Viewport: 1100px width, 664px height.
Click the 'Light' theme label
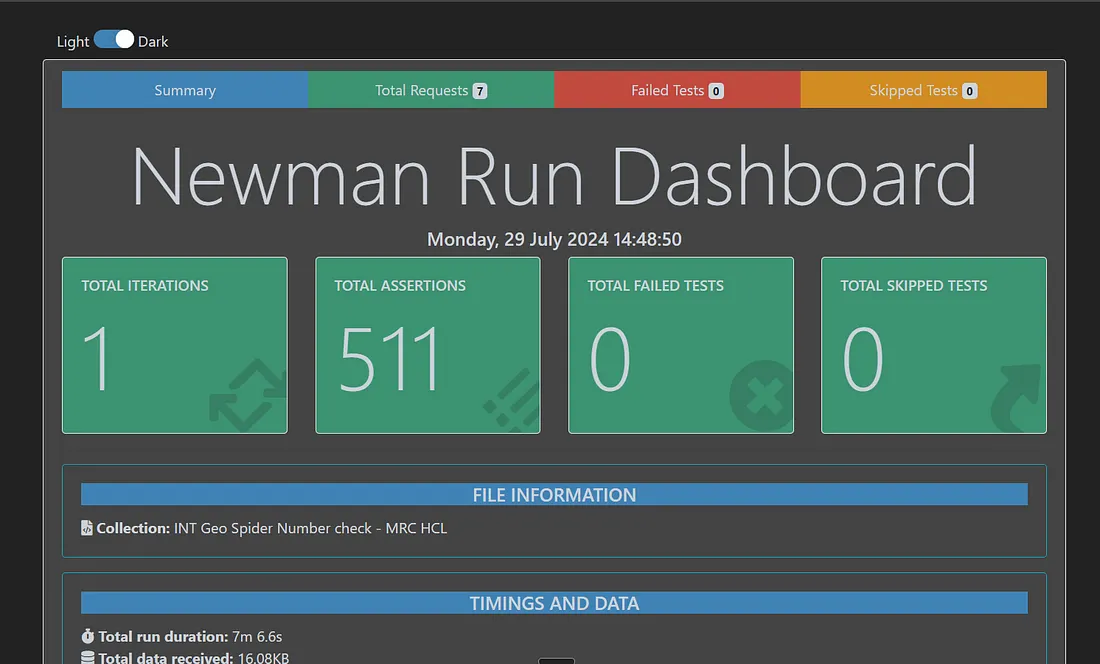[73, 41]
